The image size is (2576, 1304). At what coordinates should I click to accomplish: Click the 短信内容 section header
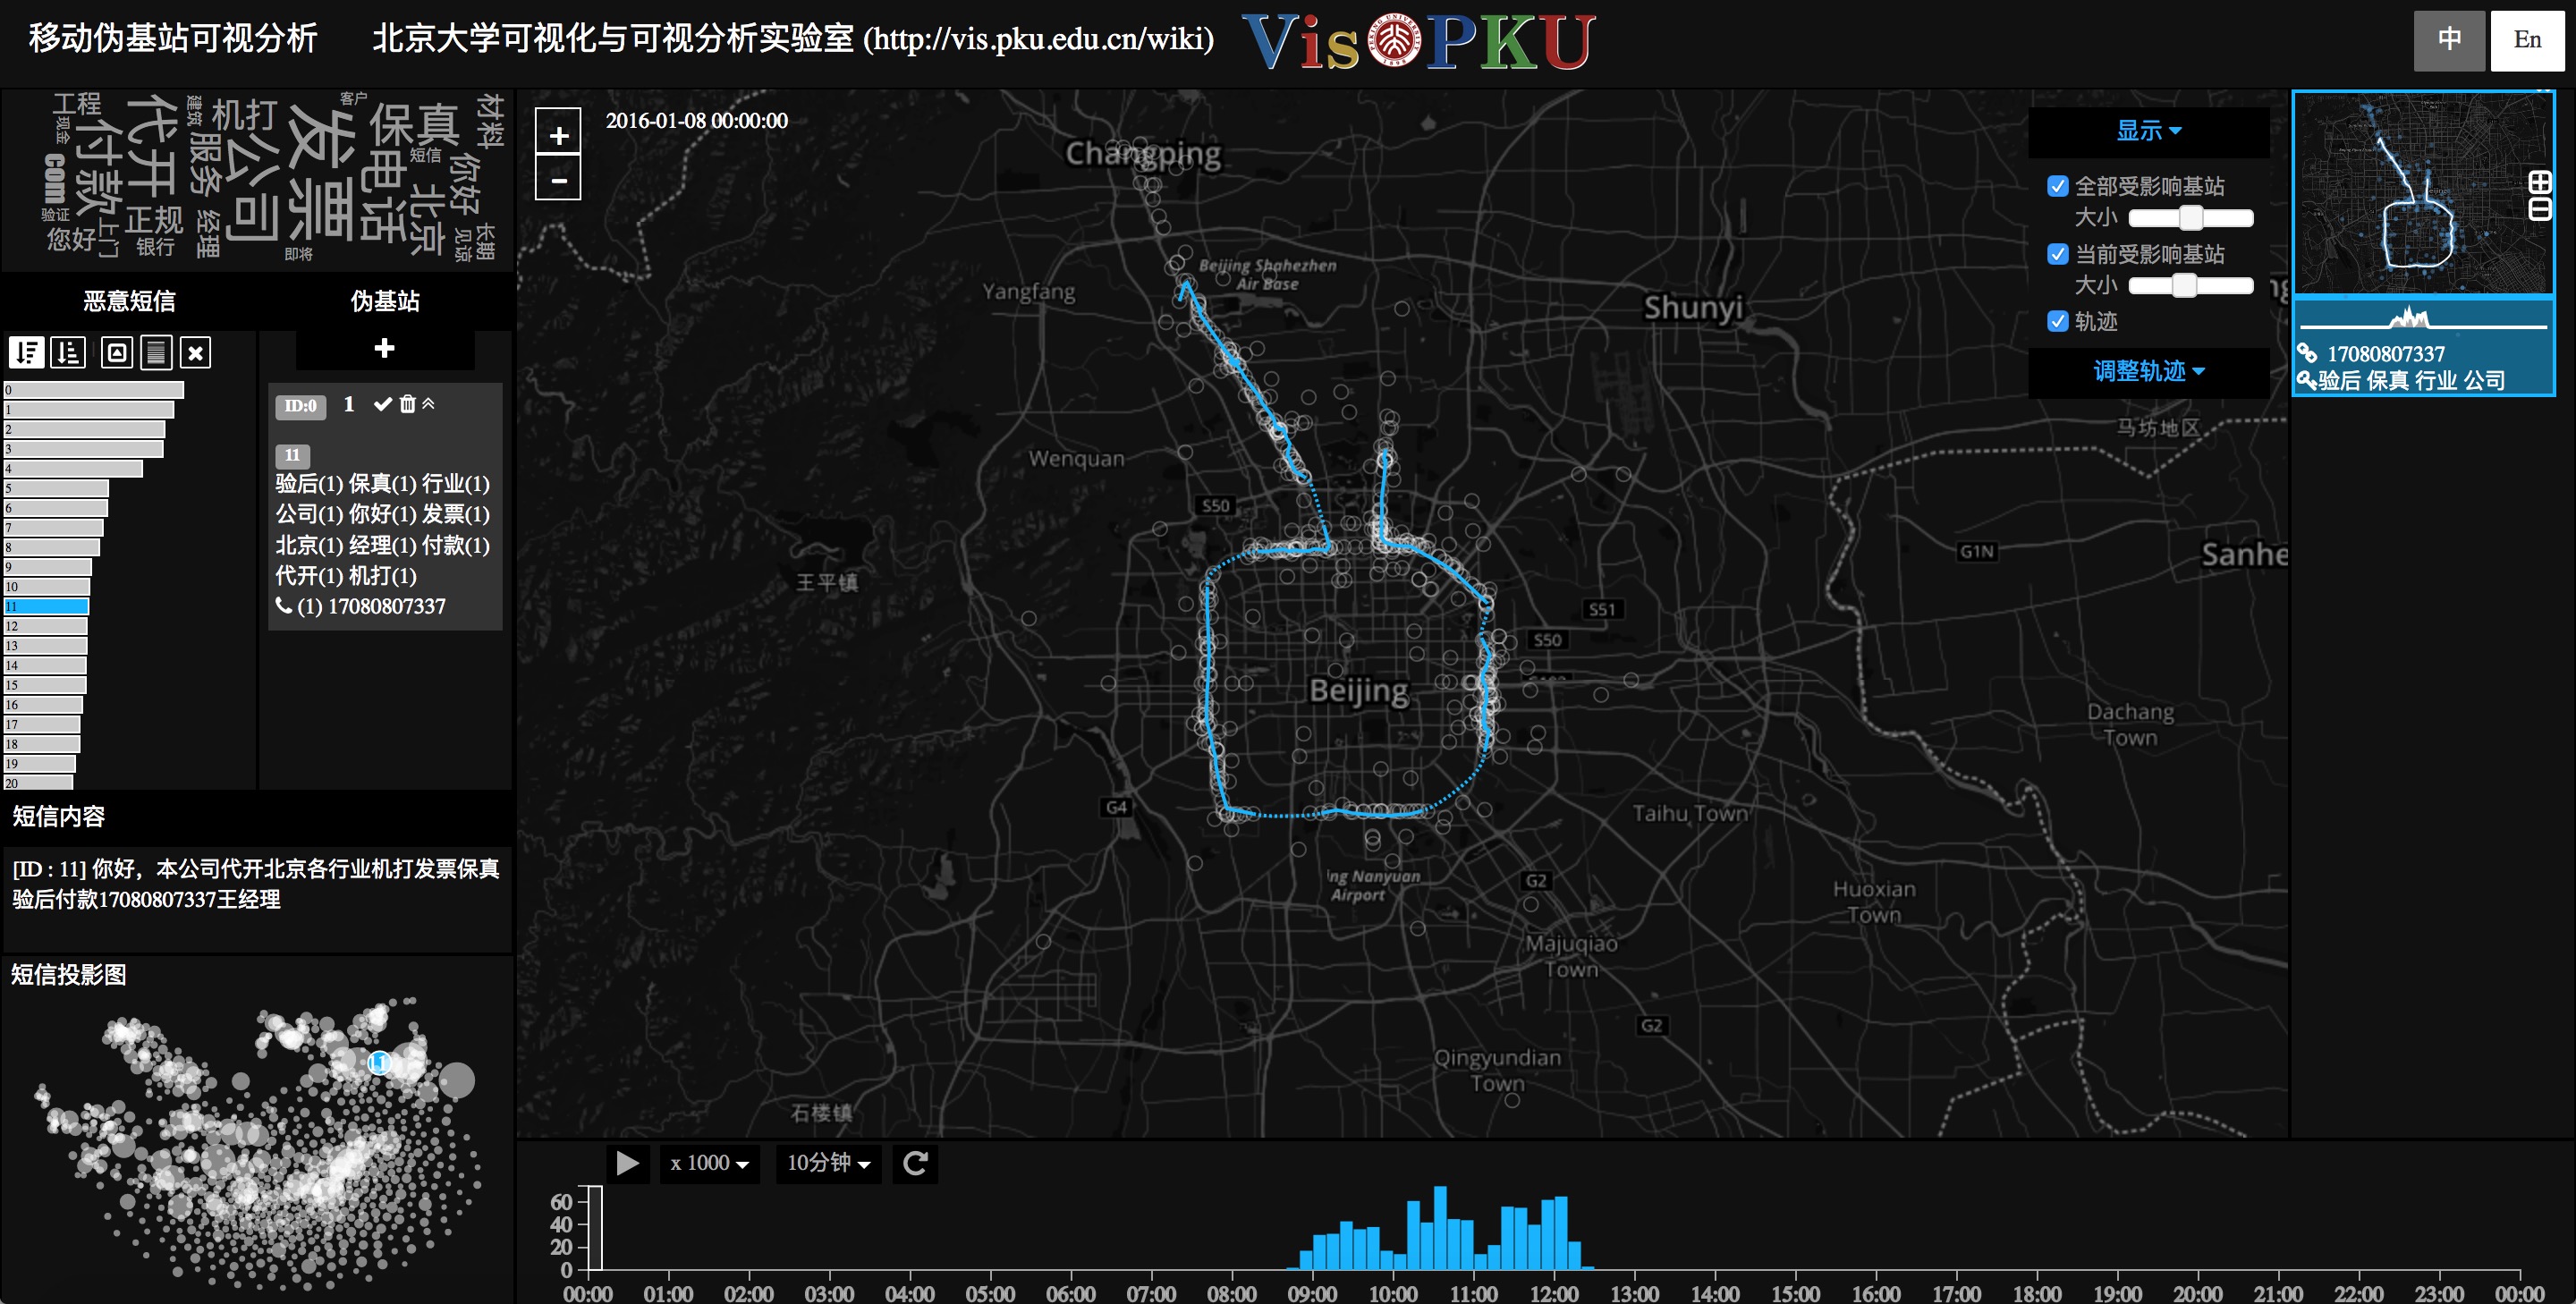(58, 816)
